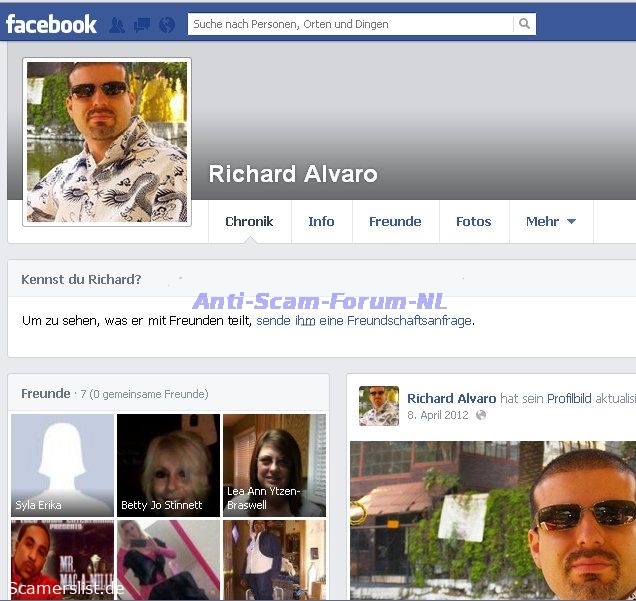The width and height of the screenshot is (636, 601).
Task: Open the Profilbild link in the post
Action: click(570, 398)
